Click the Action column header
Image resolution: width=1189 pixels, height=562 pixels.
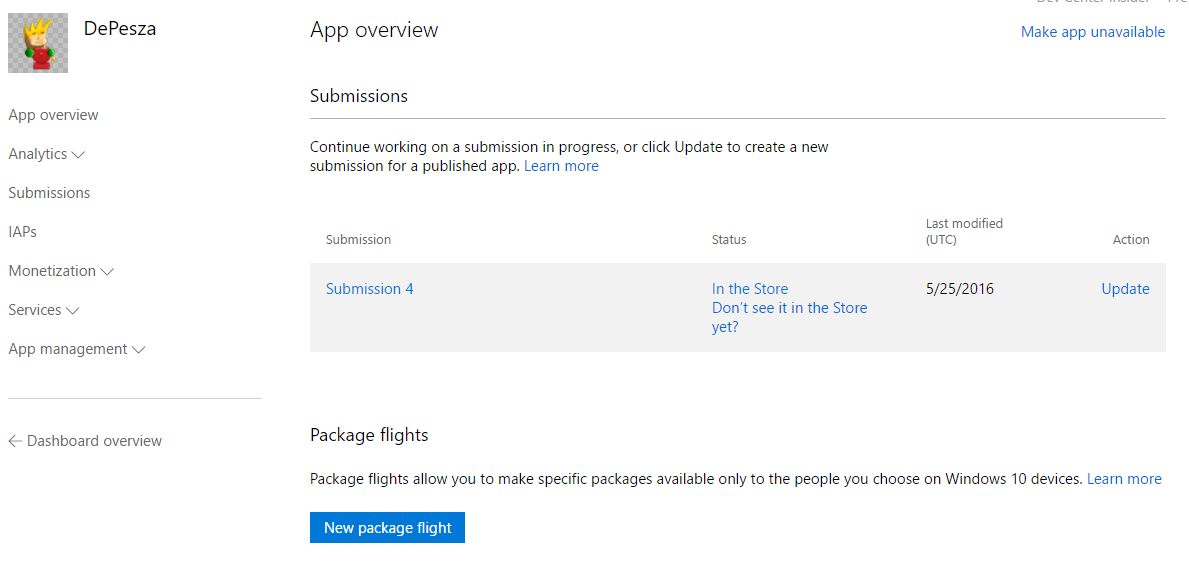(x=1131, y=240)
